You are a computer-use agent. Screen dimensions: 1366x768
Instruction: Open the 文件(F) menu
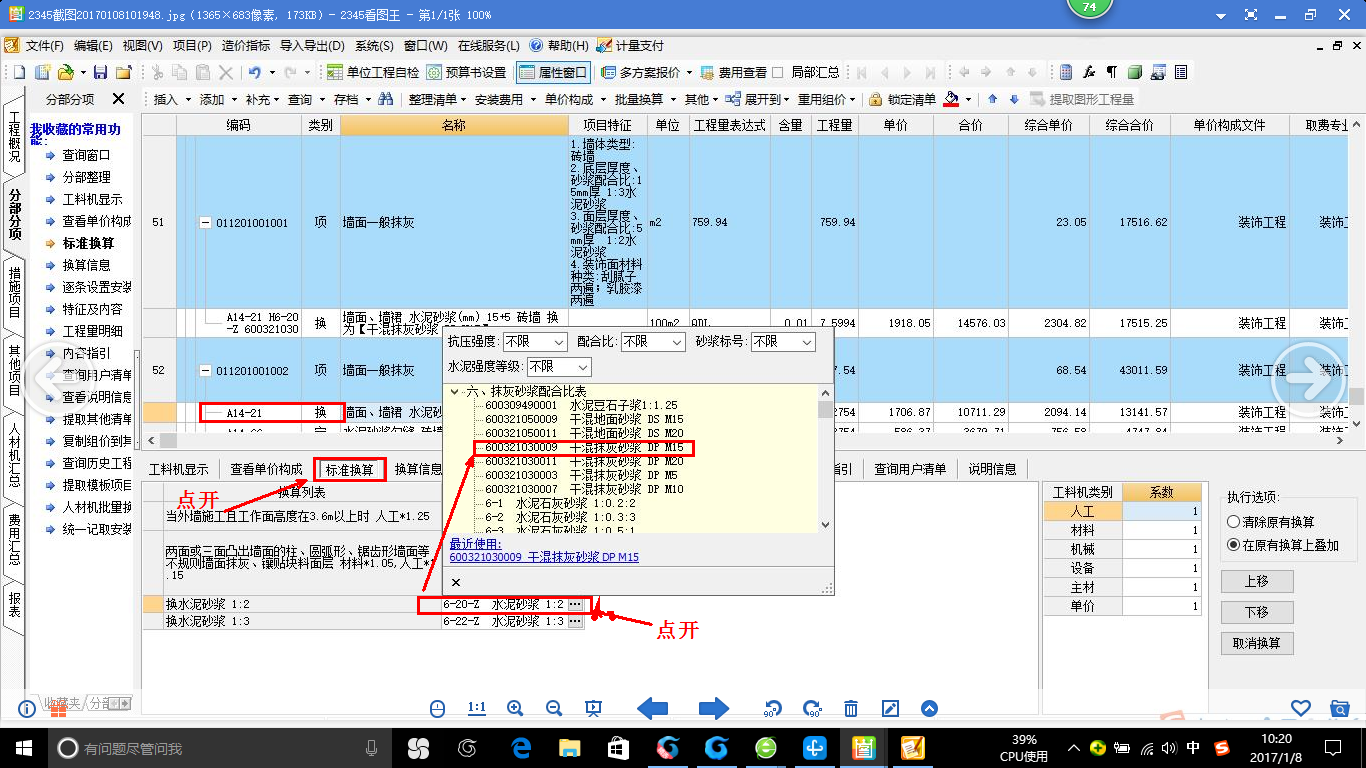(x=44, y=46)
